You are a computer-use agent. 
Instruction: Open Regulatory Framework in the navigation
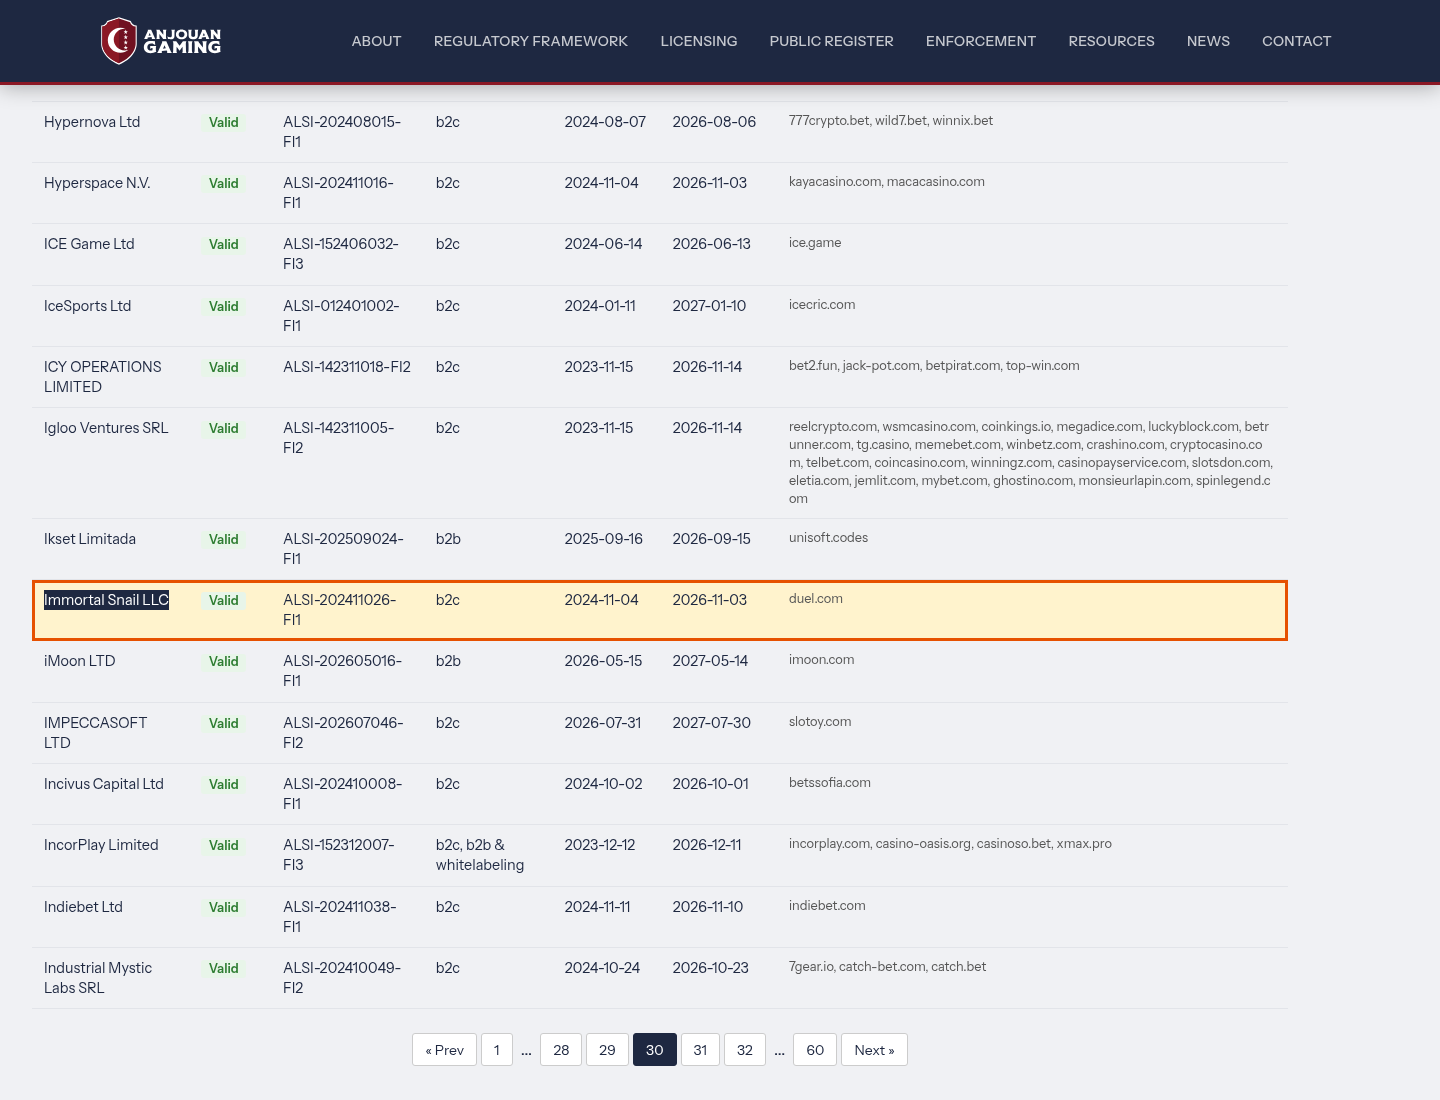[531, 41]
